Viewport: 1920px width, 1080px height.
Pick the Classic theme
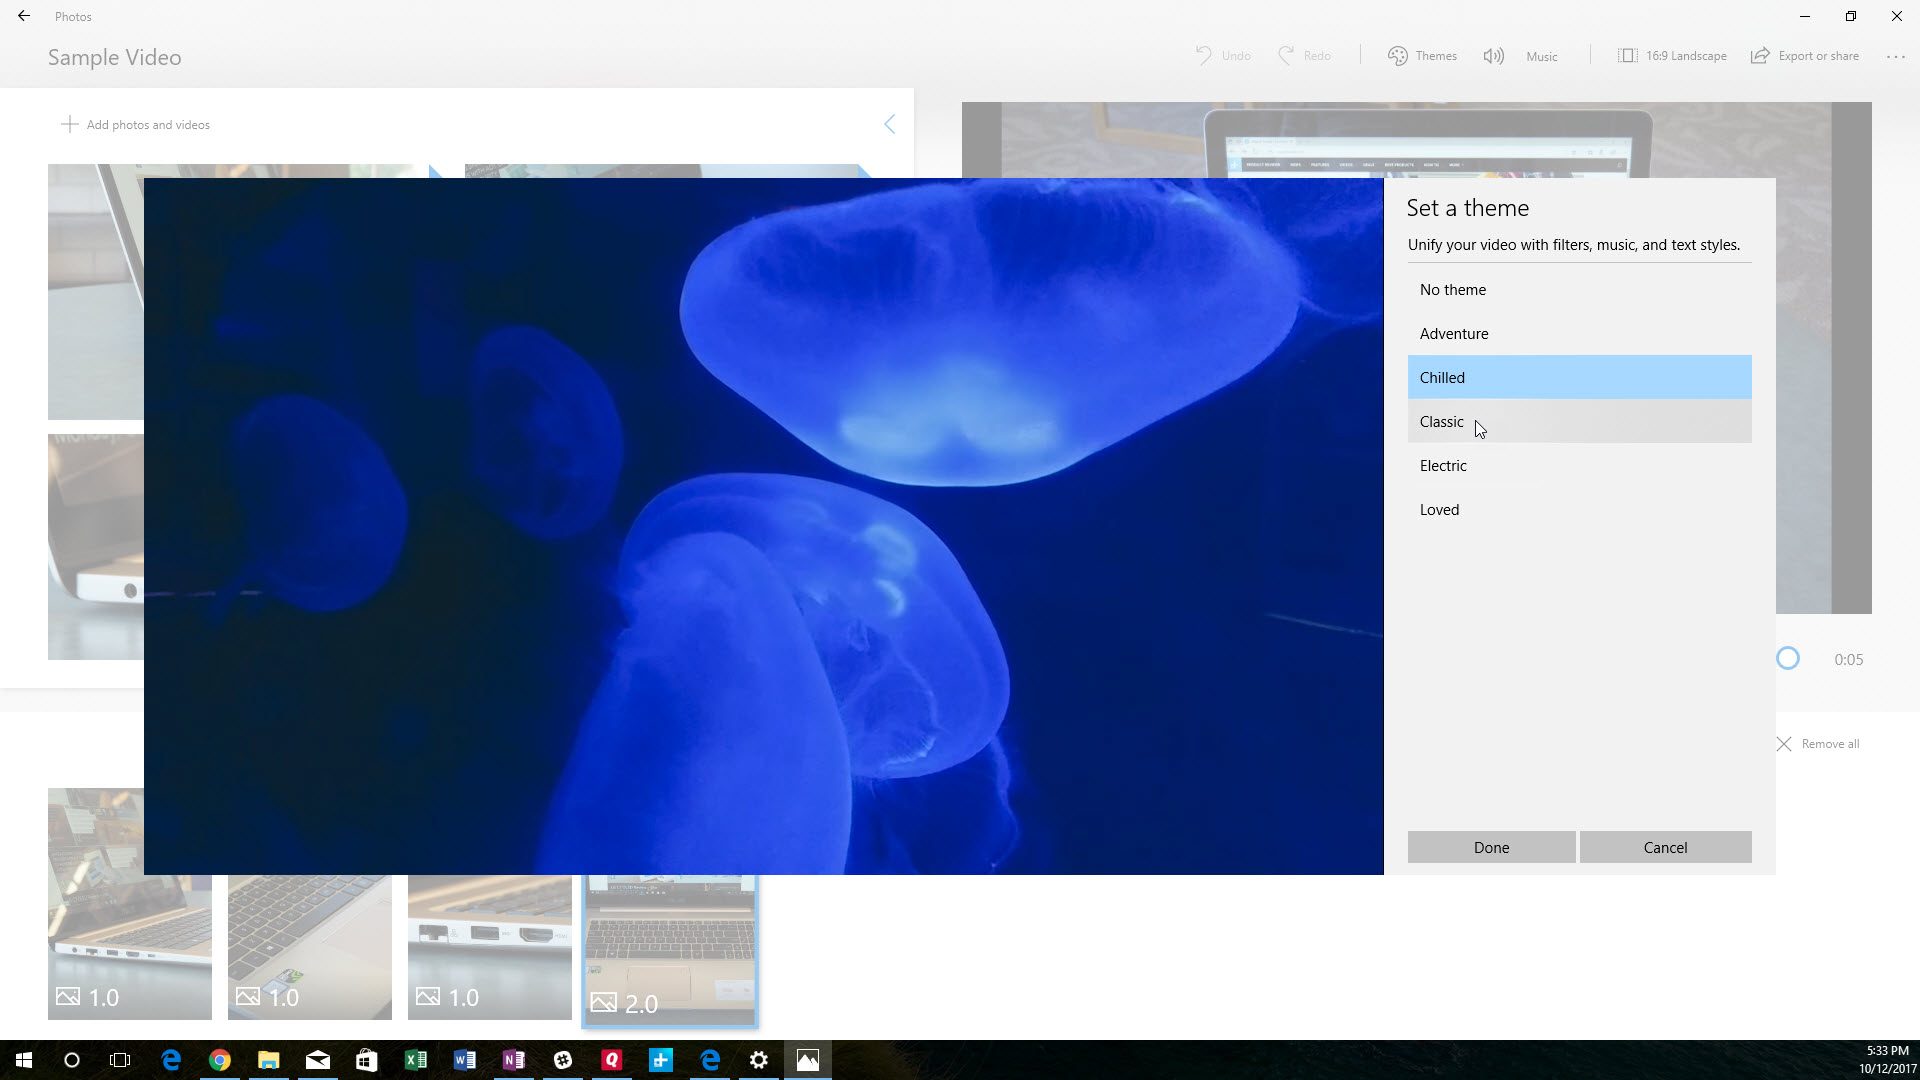coord(1579,422)
